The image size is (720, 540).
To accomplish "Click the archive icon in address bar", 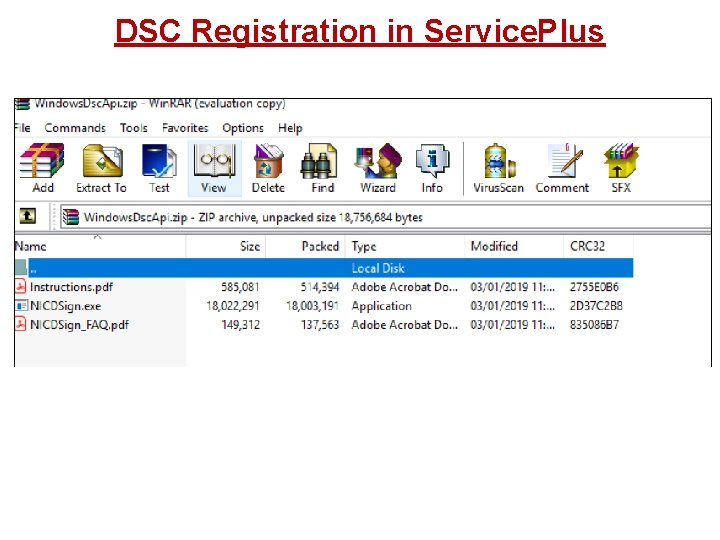I will 70,217.
